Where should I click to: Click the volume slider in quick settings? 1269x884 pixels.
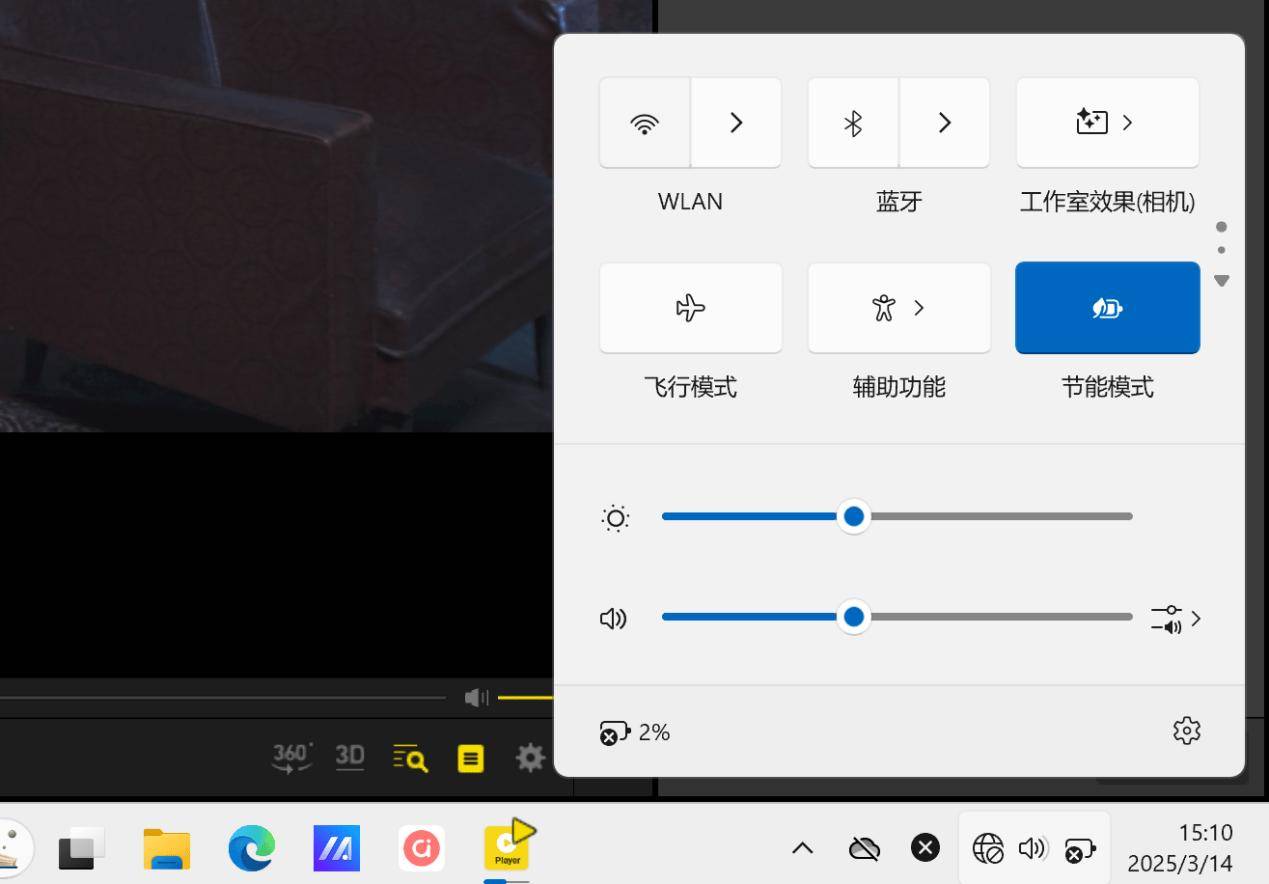(x=990, y=617)
